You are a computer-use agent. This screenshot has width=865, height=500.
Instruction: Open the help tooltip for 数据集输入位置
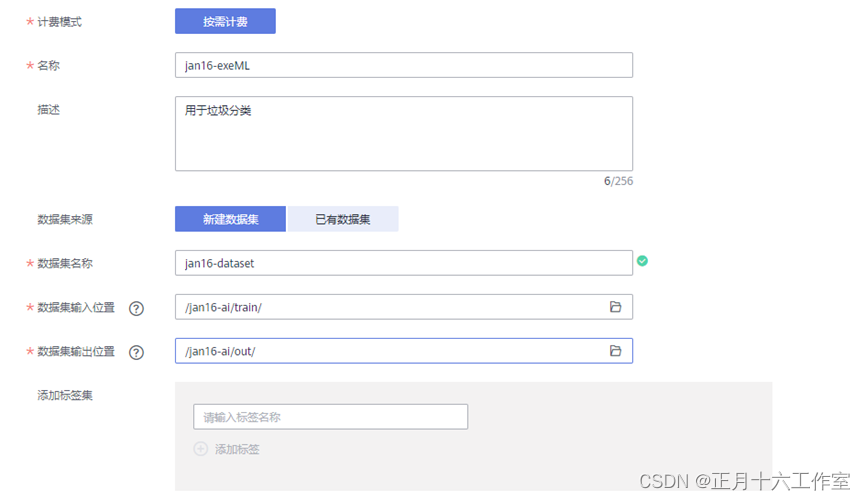coord(136,308)
